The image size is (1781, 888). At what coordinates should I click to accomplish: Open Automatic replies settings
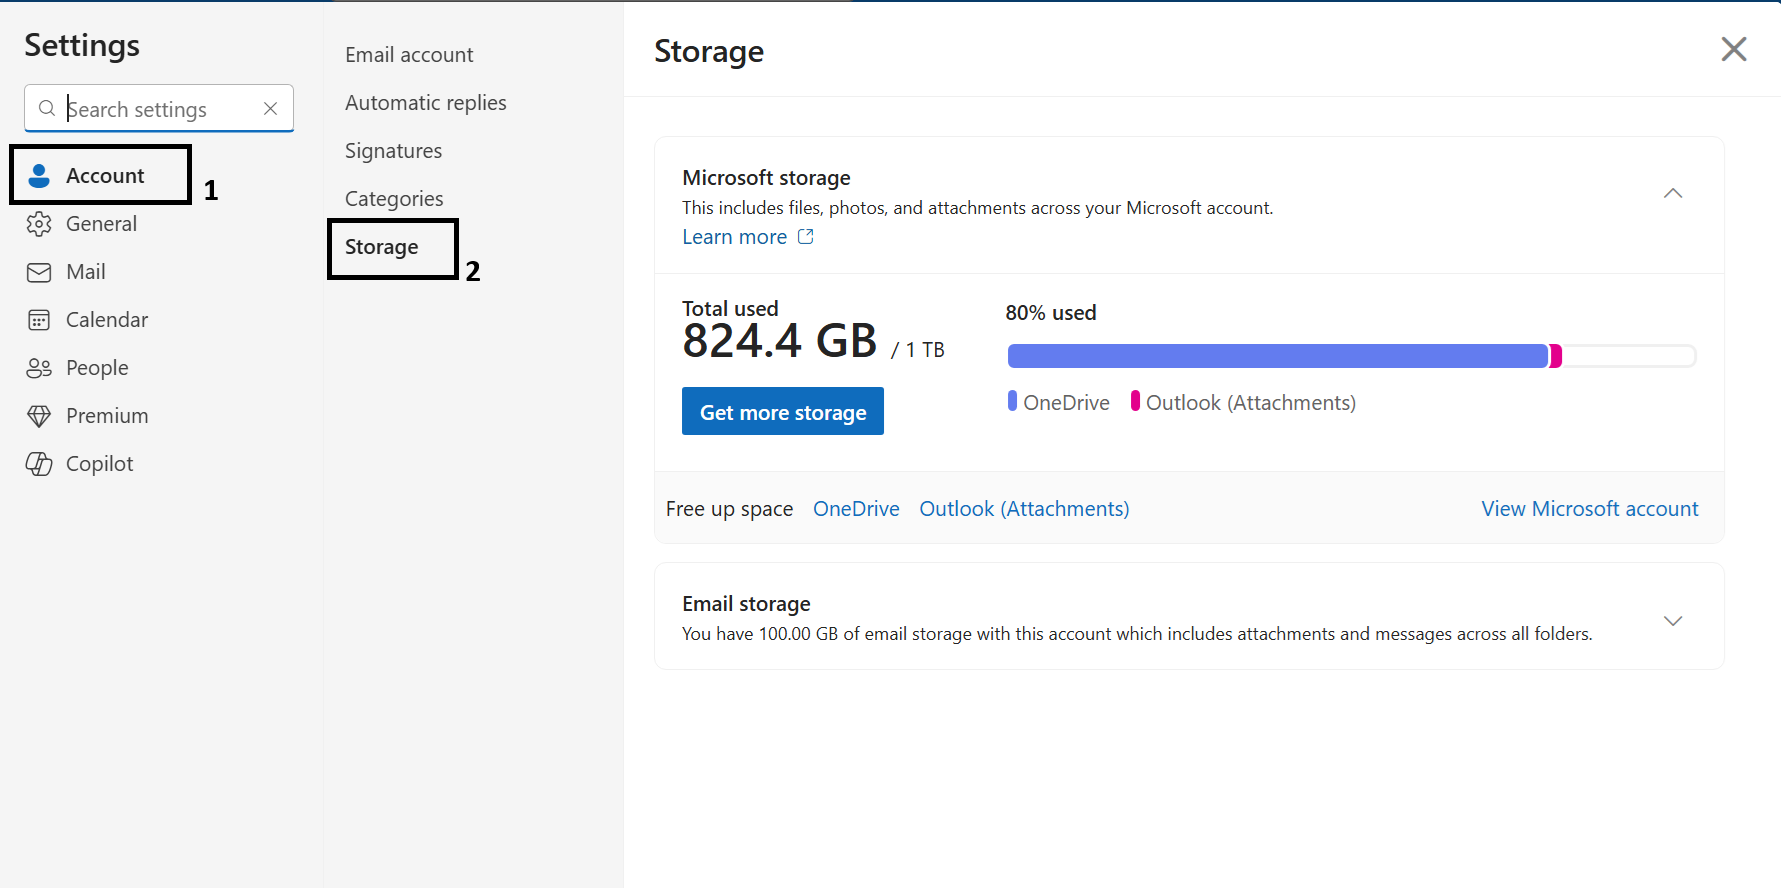pos(426,103)
